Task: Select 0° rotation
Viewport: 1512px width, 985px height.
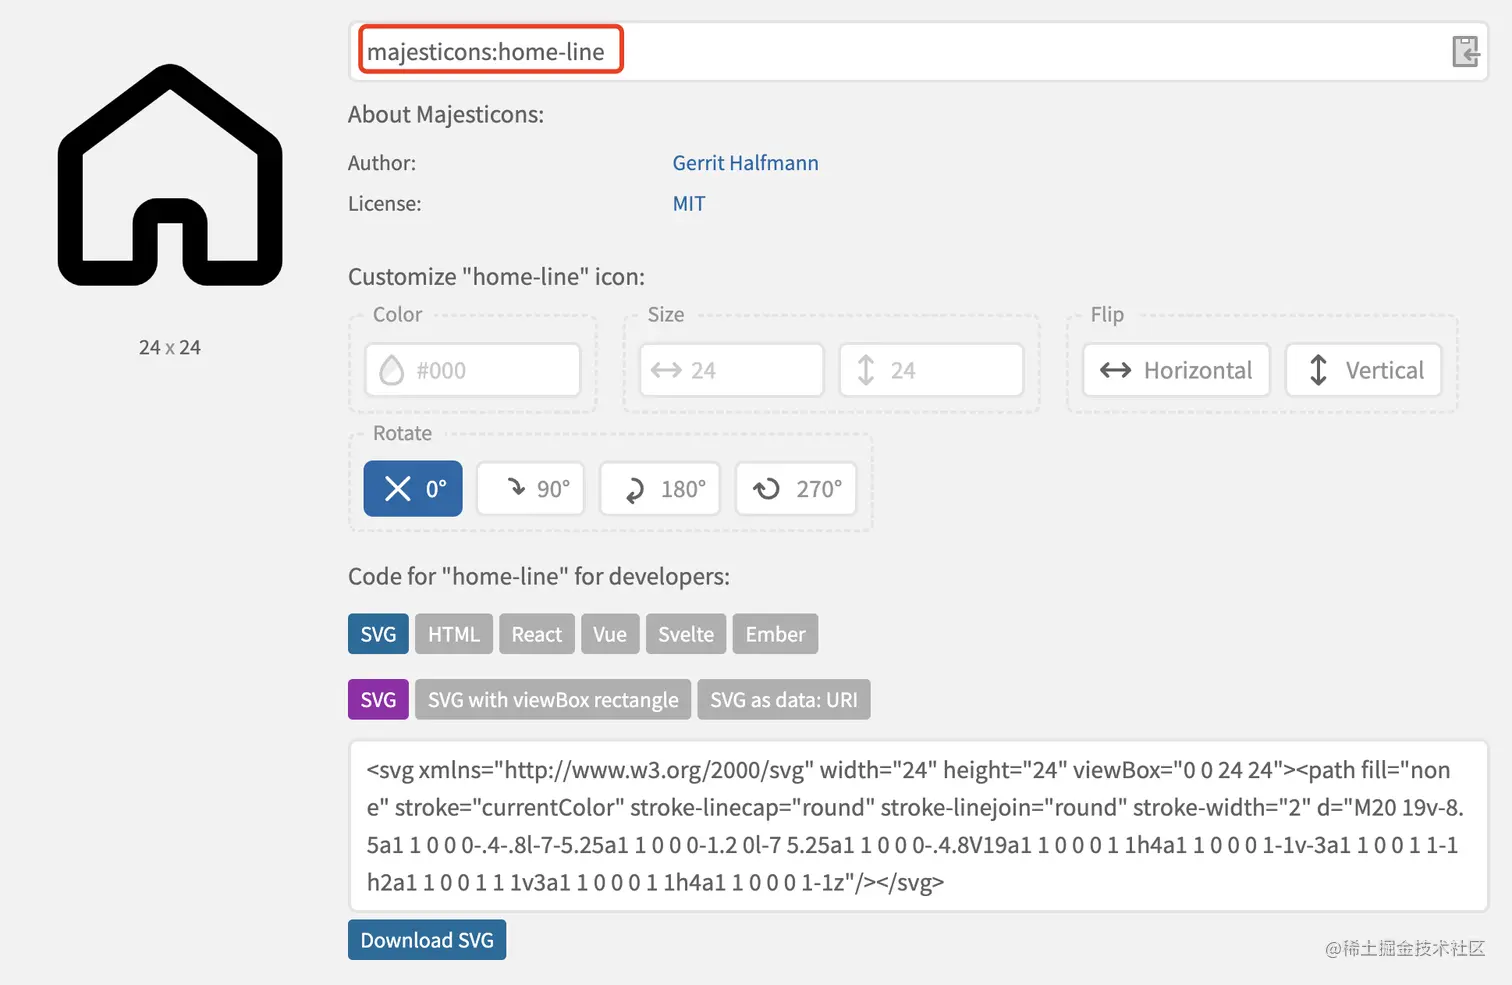Action: [x=413, y=489]
